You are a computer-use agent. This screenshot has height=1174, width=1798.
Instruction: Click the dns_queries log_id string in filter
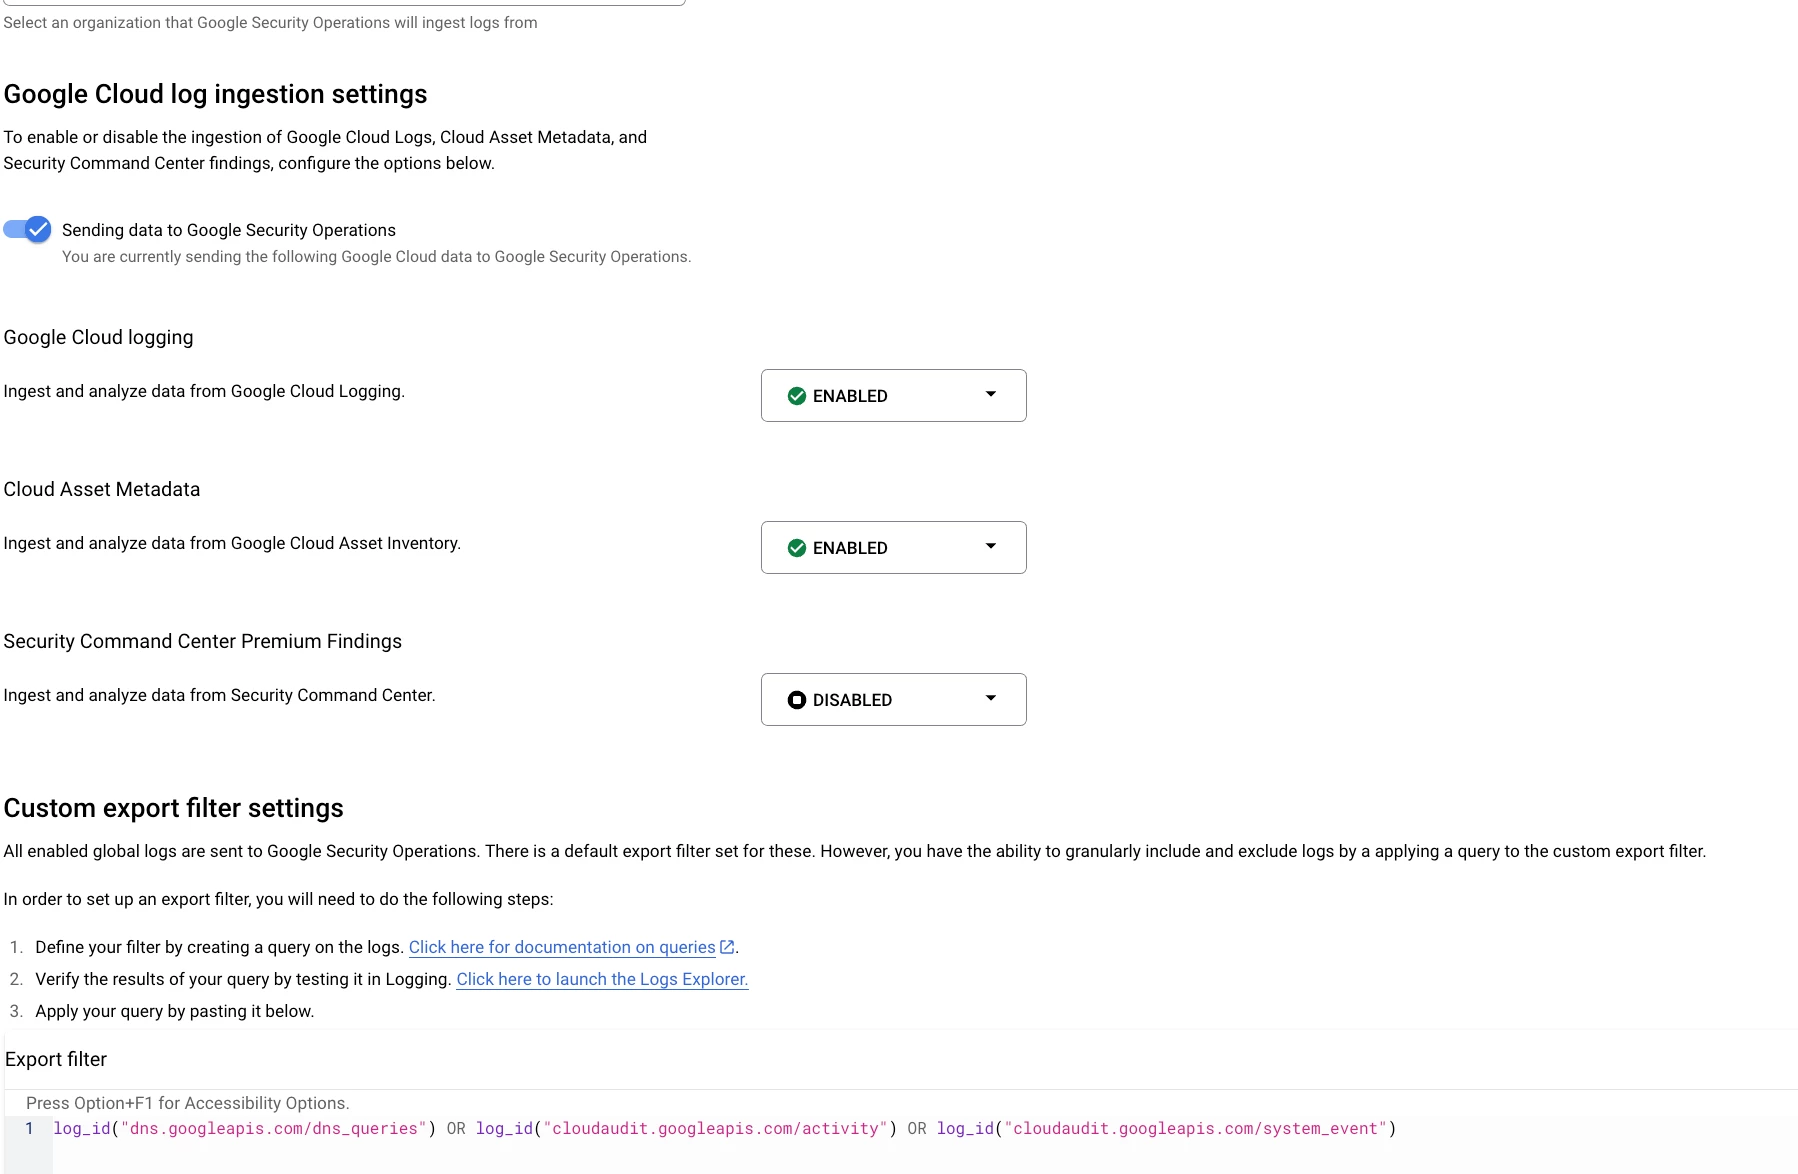[274, 1128]
